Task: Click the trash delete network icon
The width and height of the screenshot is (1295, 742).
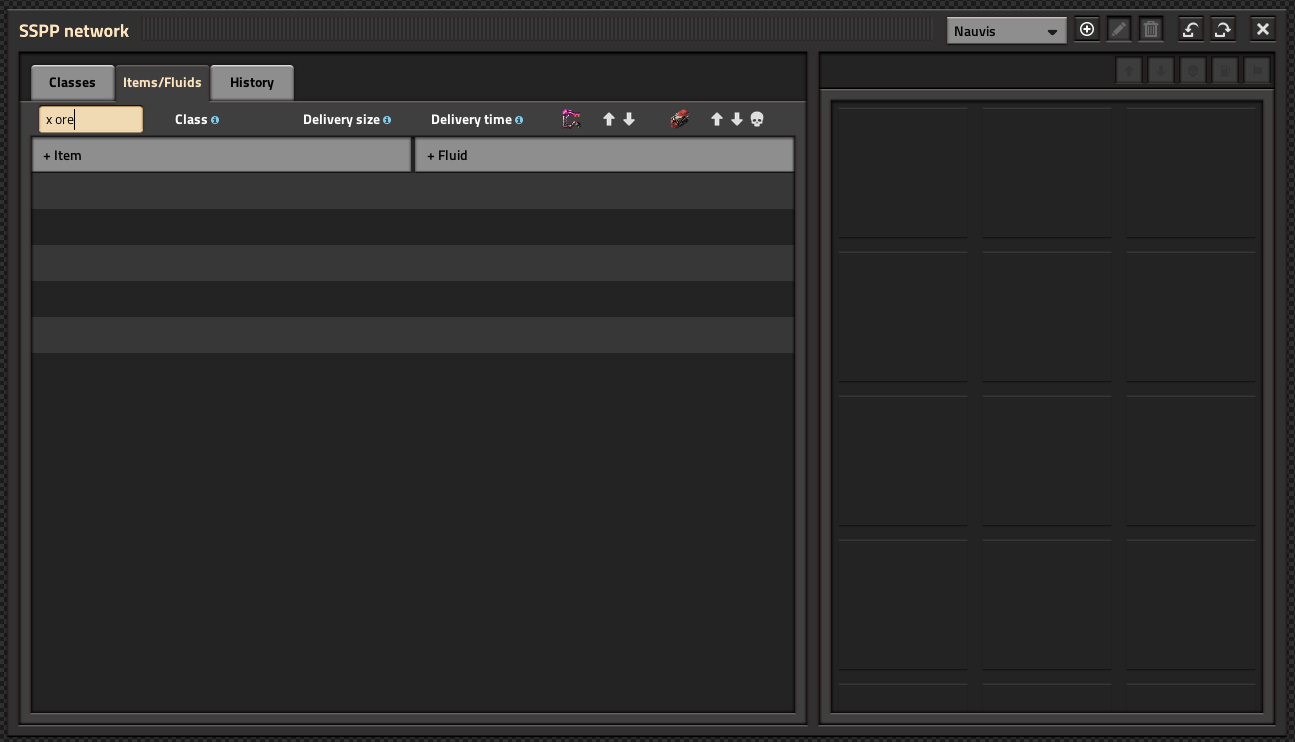Action: coord(1151,30)
